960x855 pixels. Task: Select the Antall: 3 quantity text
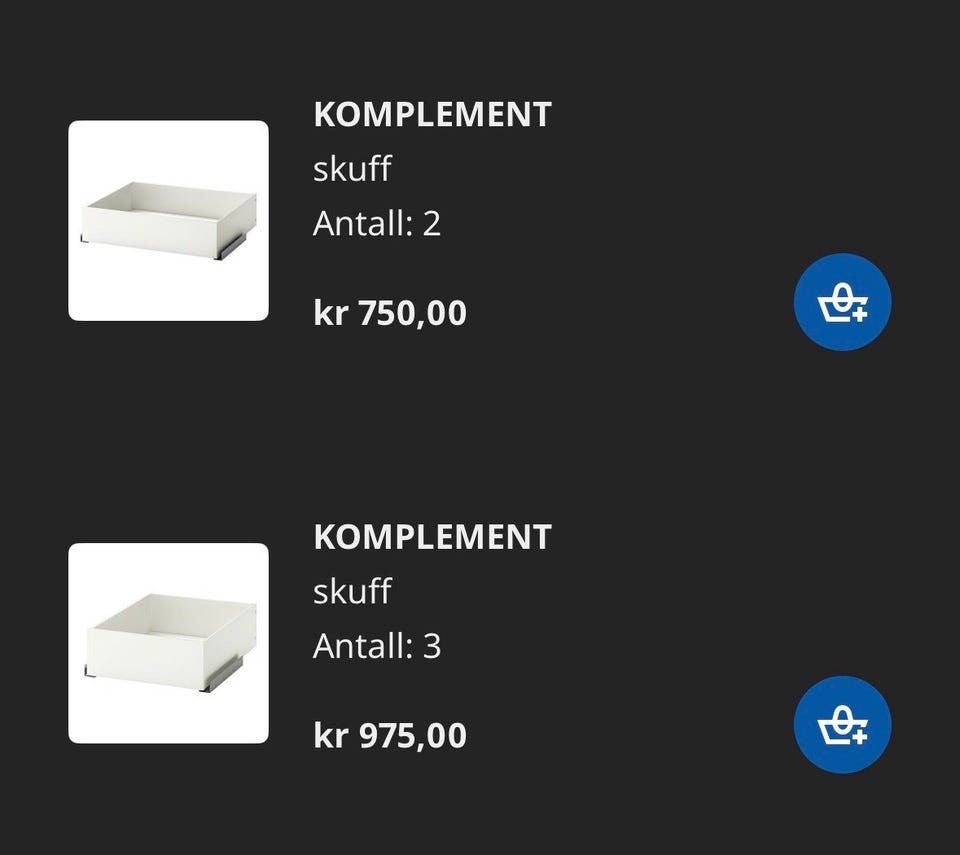377,646
